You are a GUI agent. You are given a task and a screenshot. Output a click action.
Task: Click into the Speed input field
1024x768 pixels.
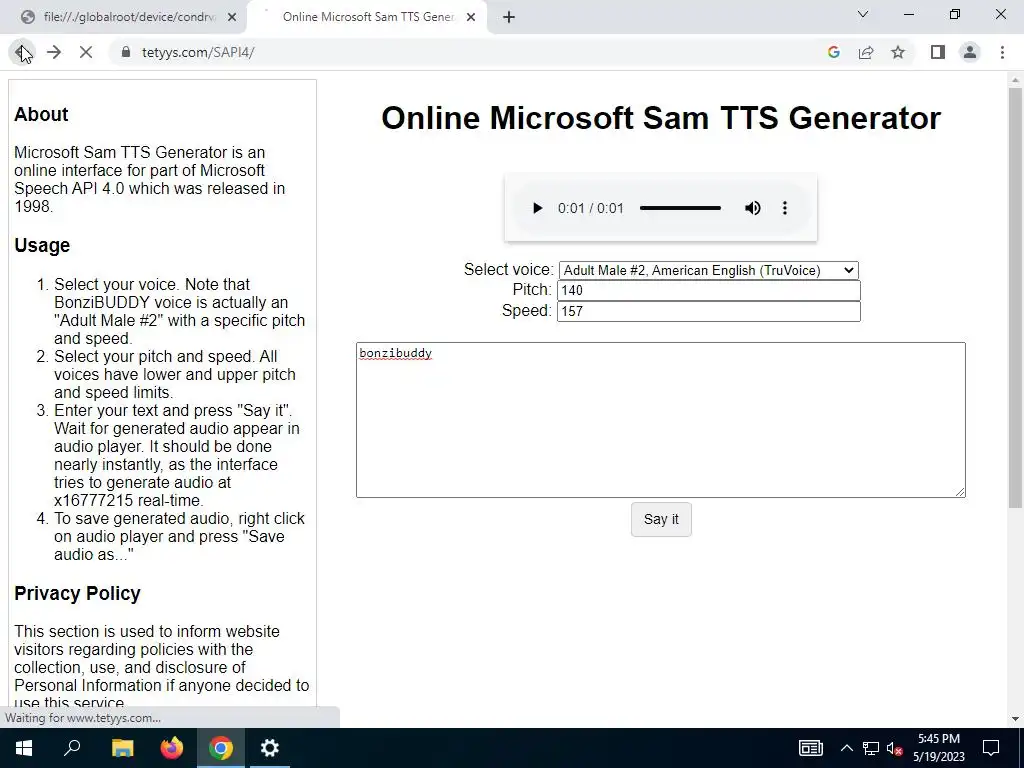coord(709,312)
